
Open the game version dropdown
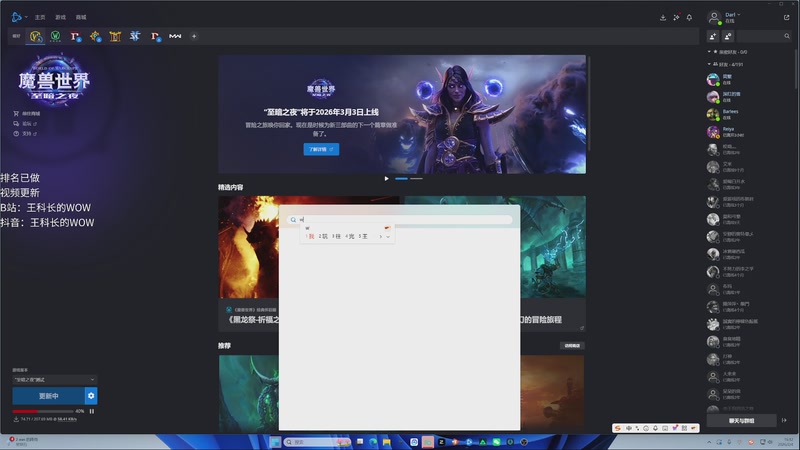click(x=54, y=380)
